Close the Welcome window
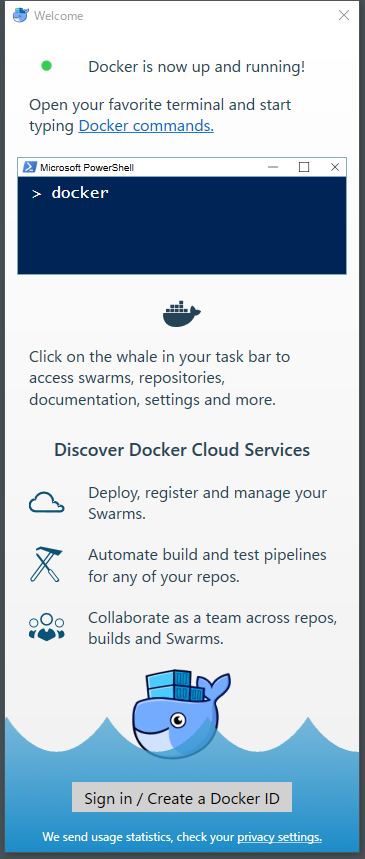 (344, 15)
